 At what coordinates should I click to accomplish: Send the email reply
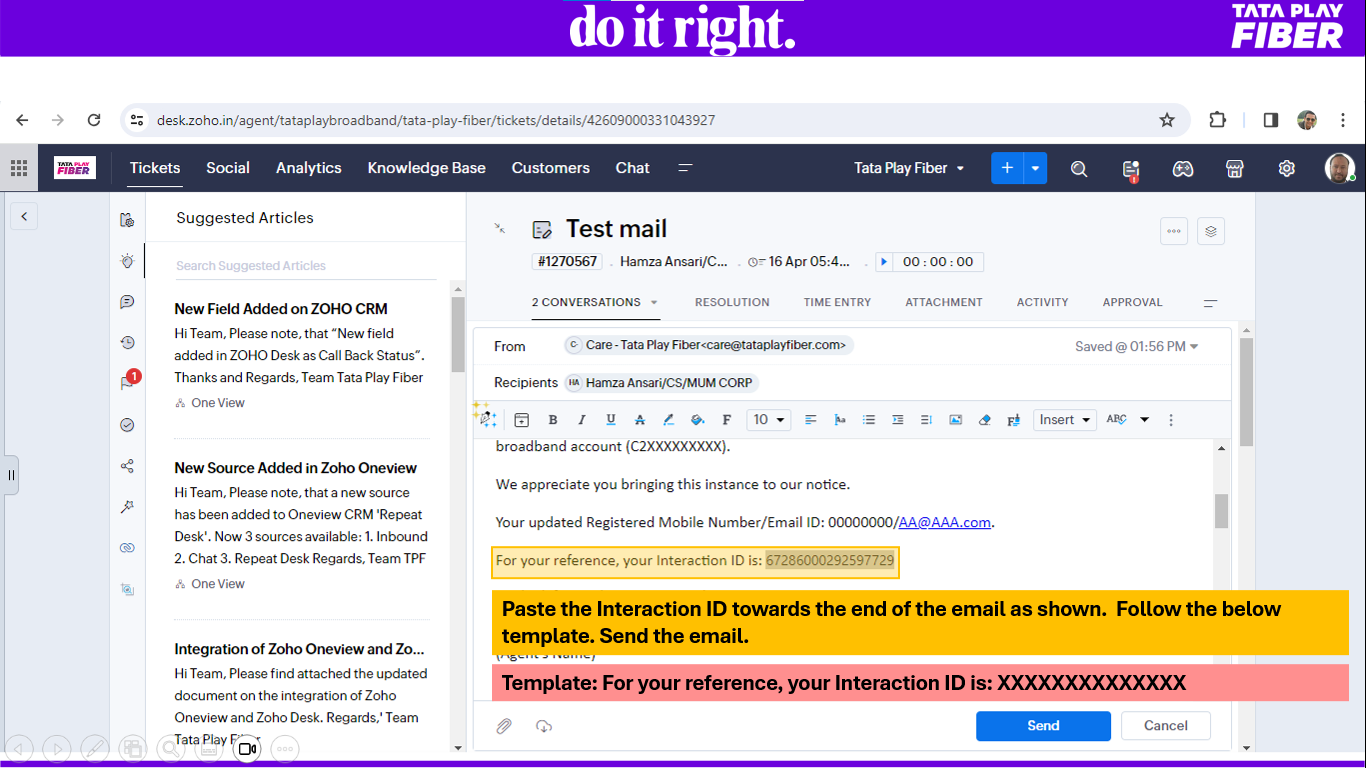tap(1043, 726)
